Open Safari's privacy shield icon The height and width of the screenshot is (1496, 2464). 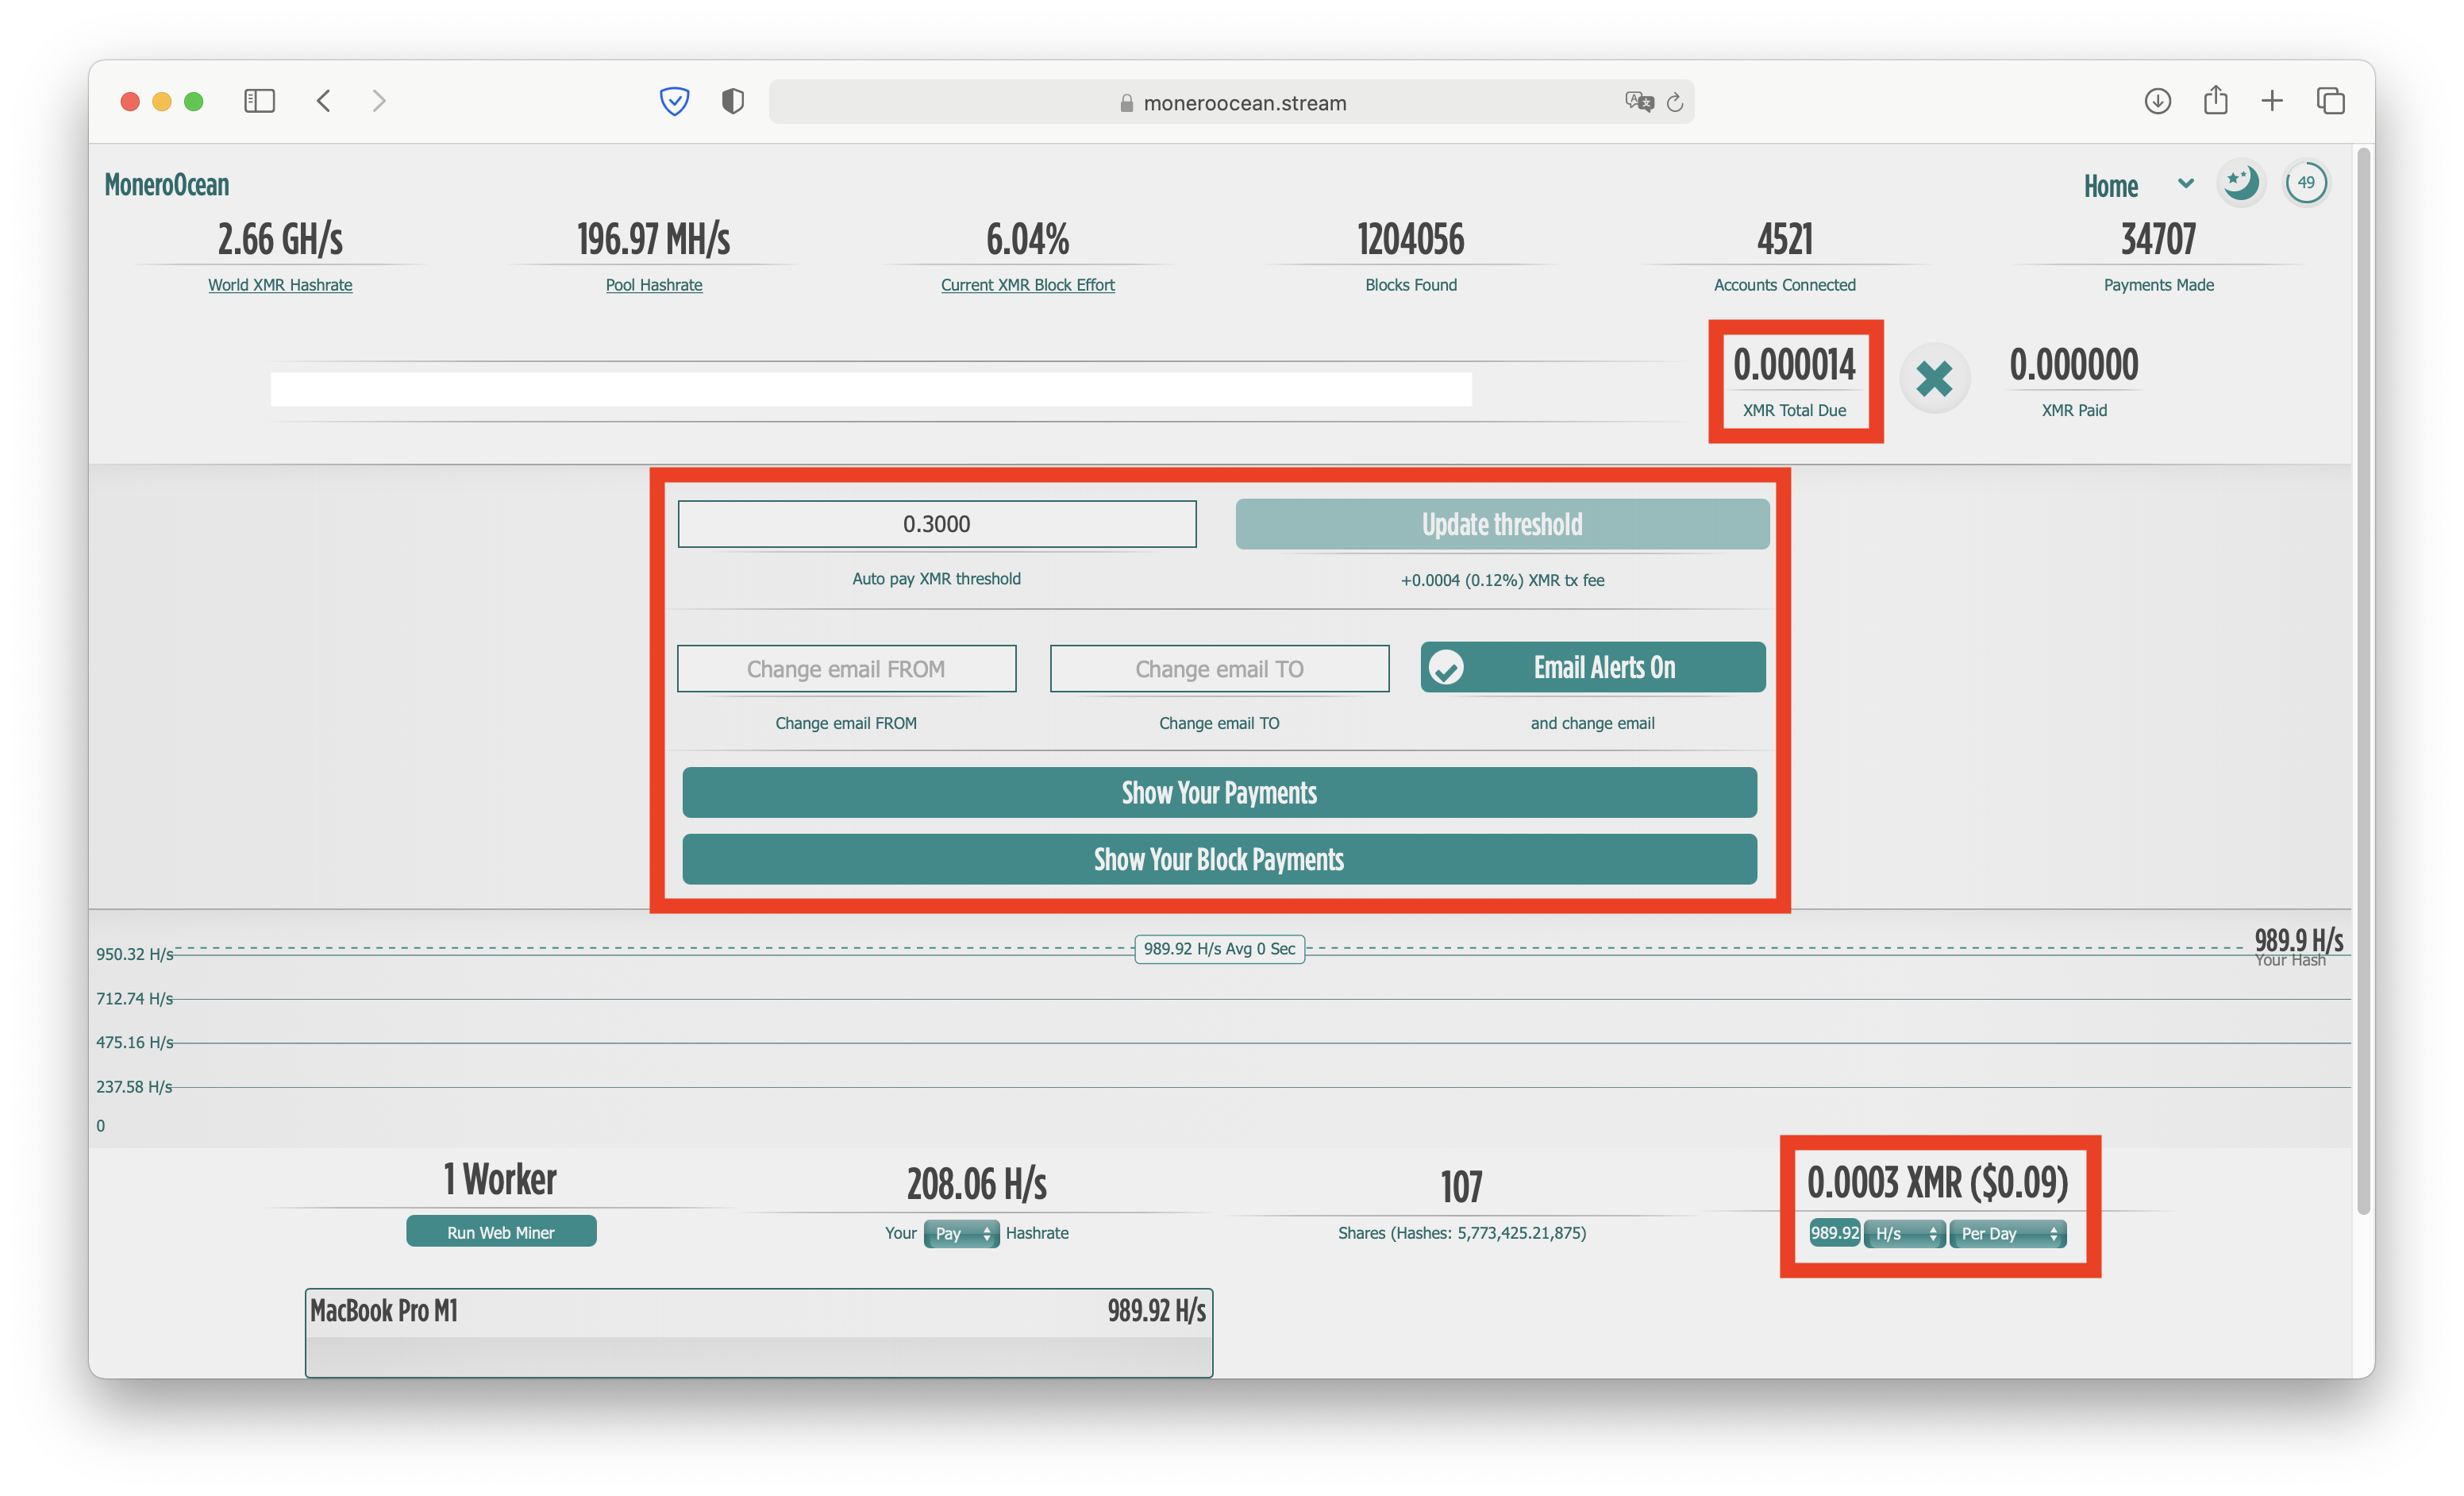(733, 101)
